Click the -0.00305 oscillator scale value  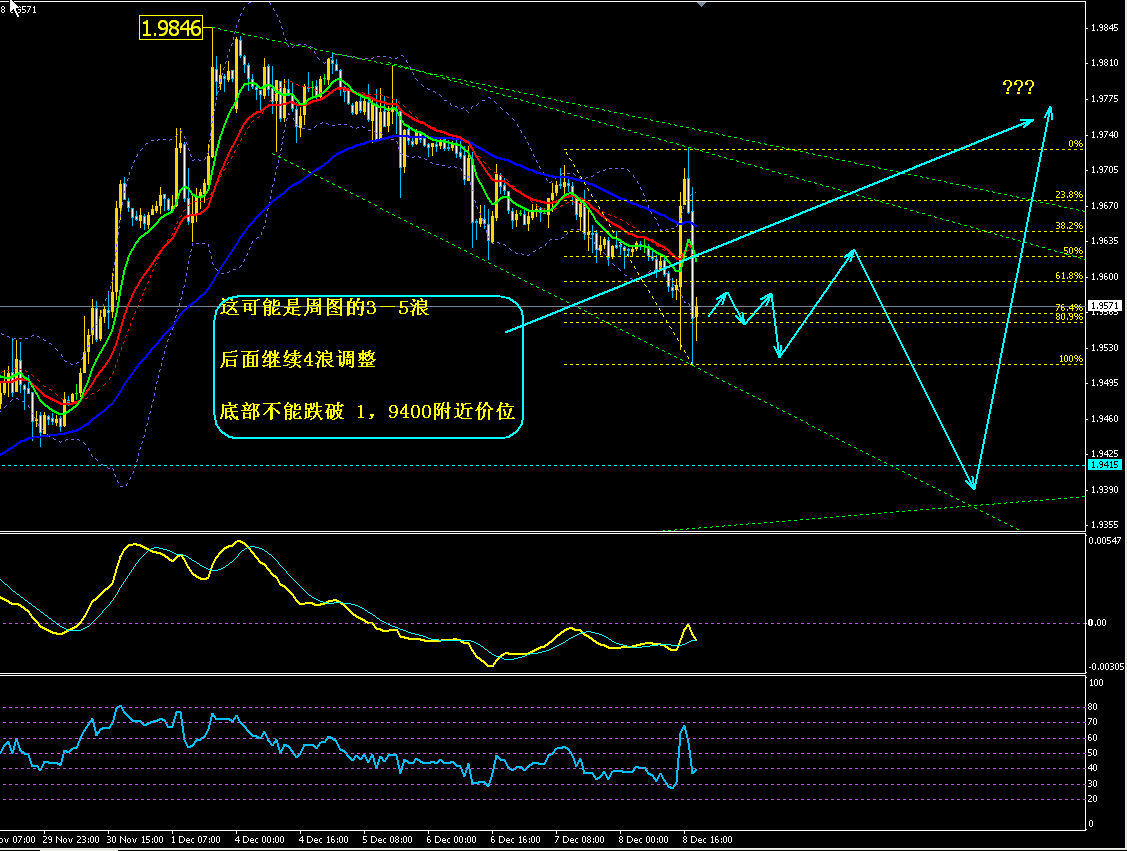tap(1105, 667)
